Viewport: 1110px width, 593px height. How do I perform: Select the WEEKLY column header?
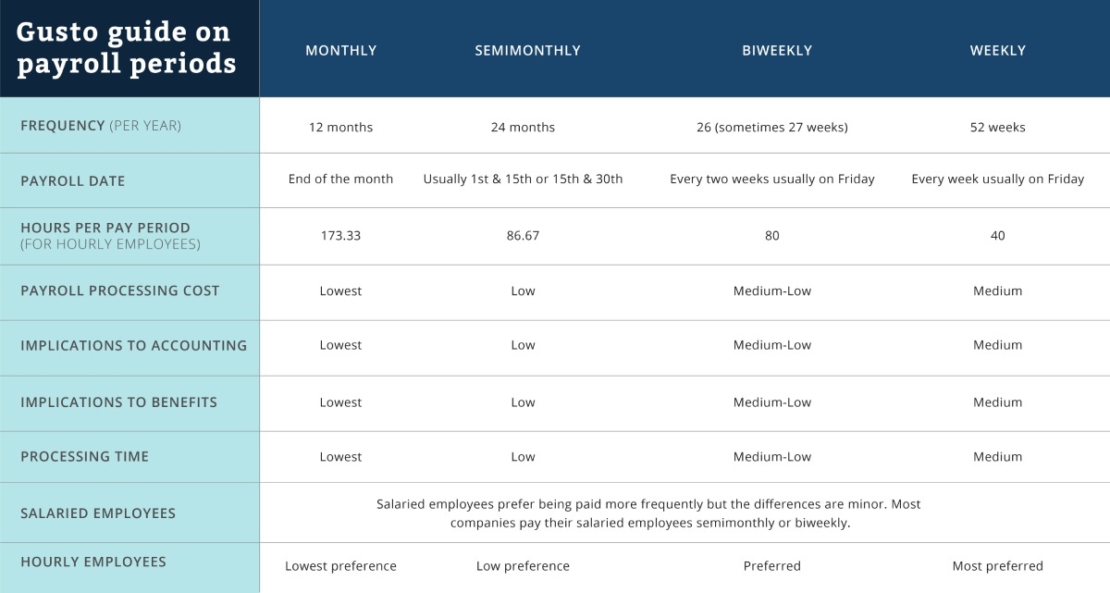tap(998, 51)
